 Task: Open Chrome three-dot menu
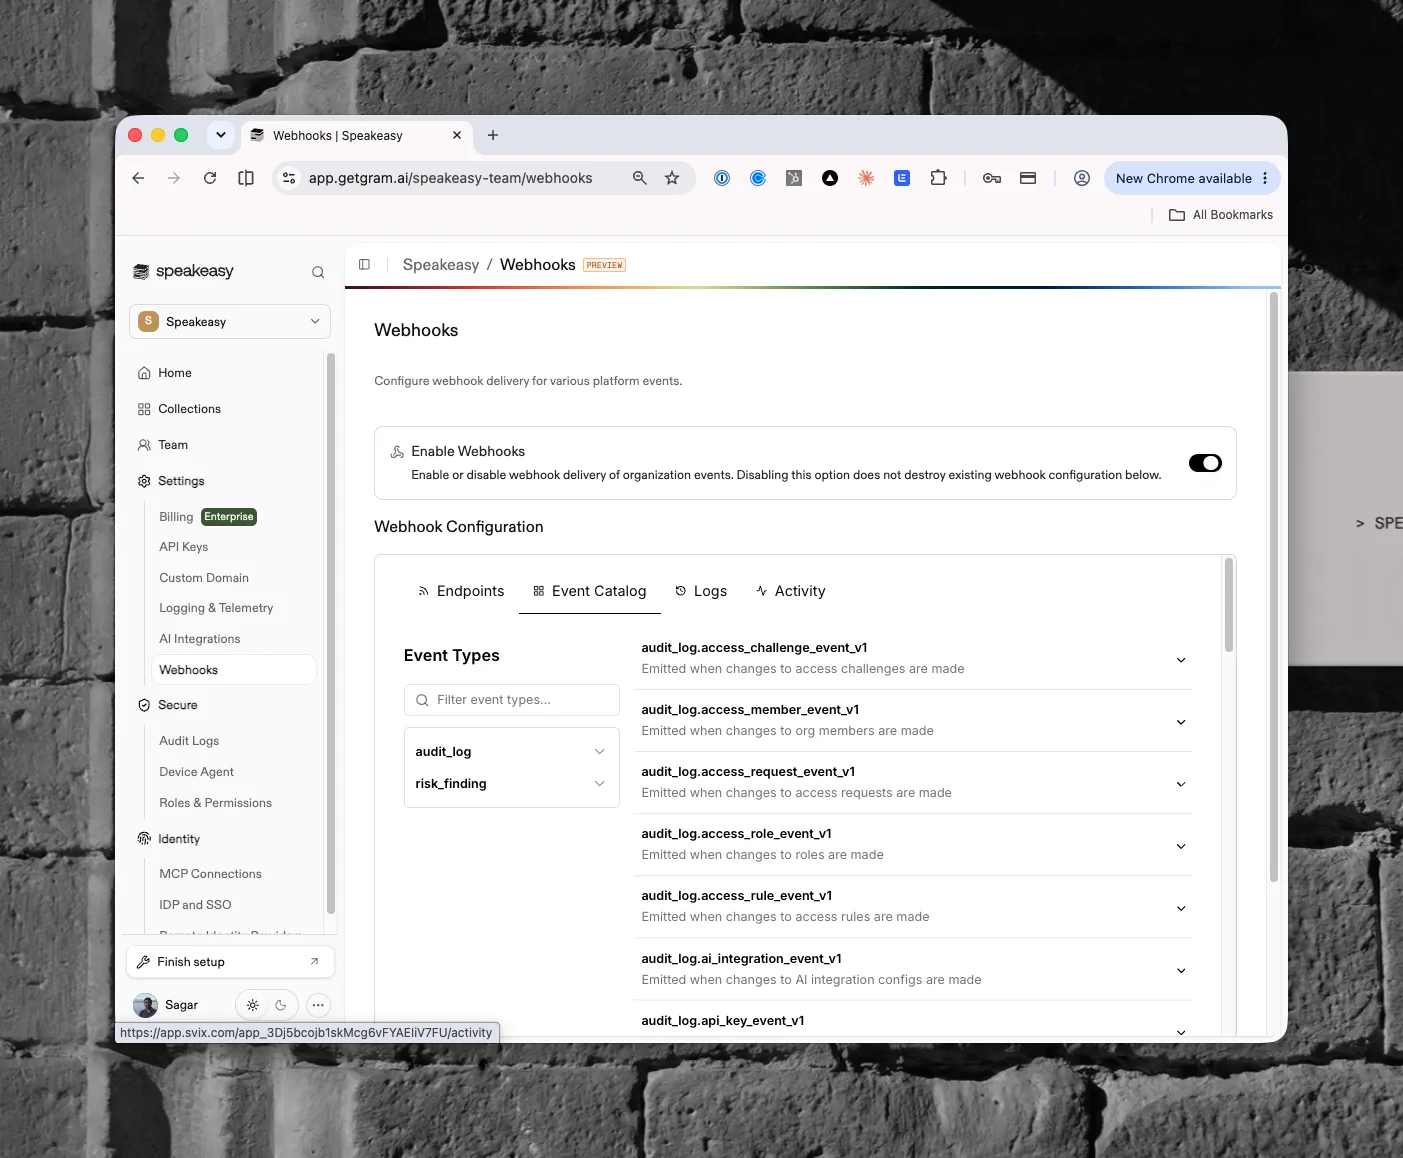(1265, 178)
